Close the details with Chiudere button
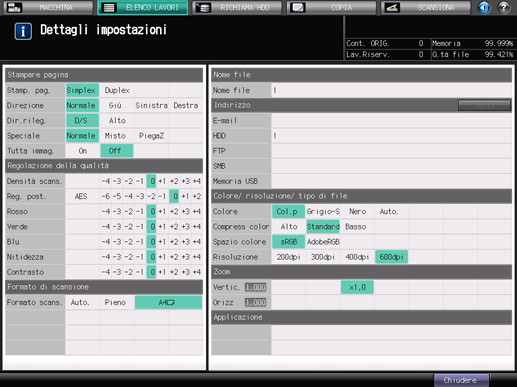 point(461,380)
